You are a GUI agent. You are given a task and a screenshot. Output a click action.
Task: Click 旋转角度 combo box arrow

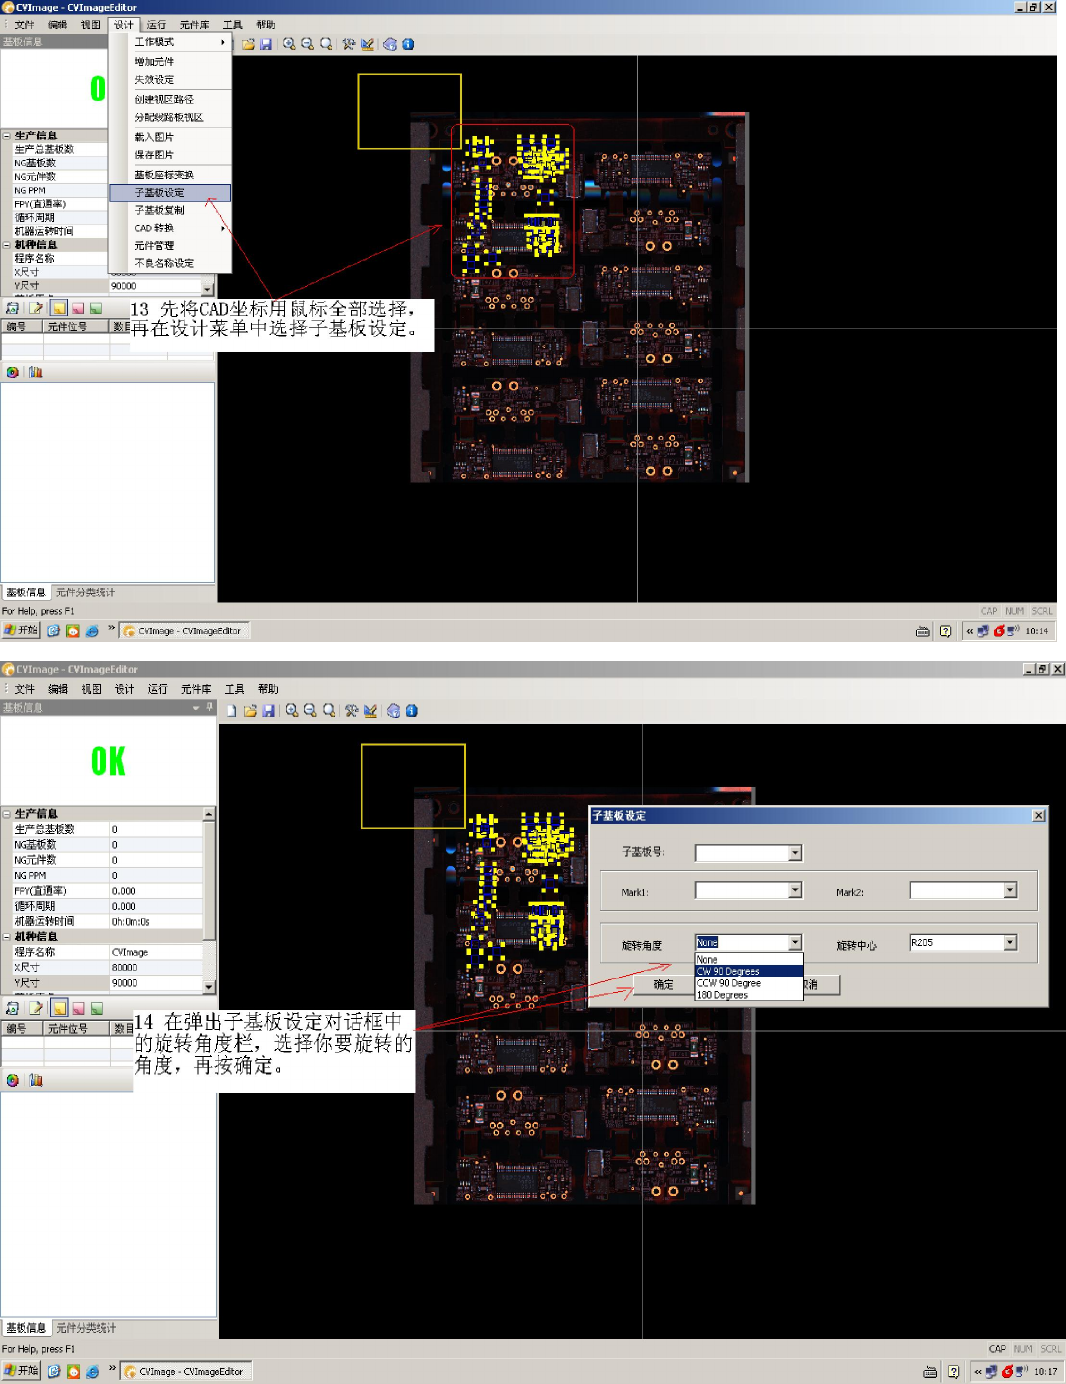(795, 942)
